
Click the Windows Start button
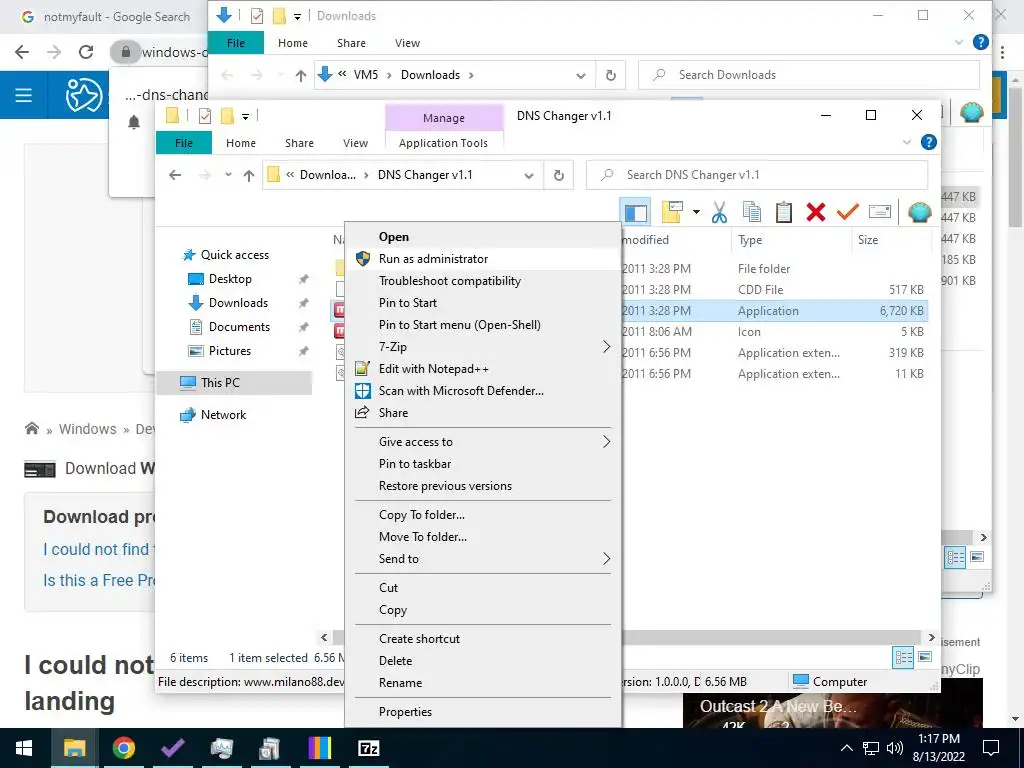click(24, 748)
